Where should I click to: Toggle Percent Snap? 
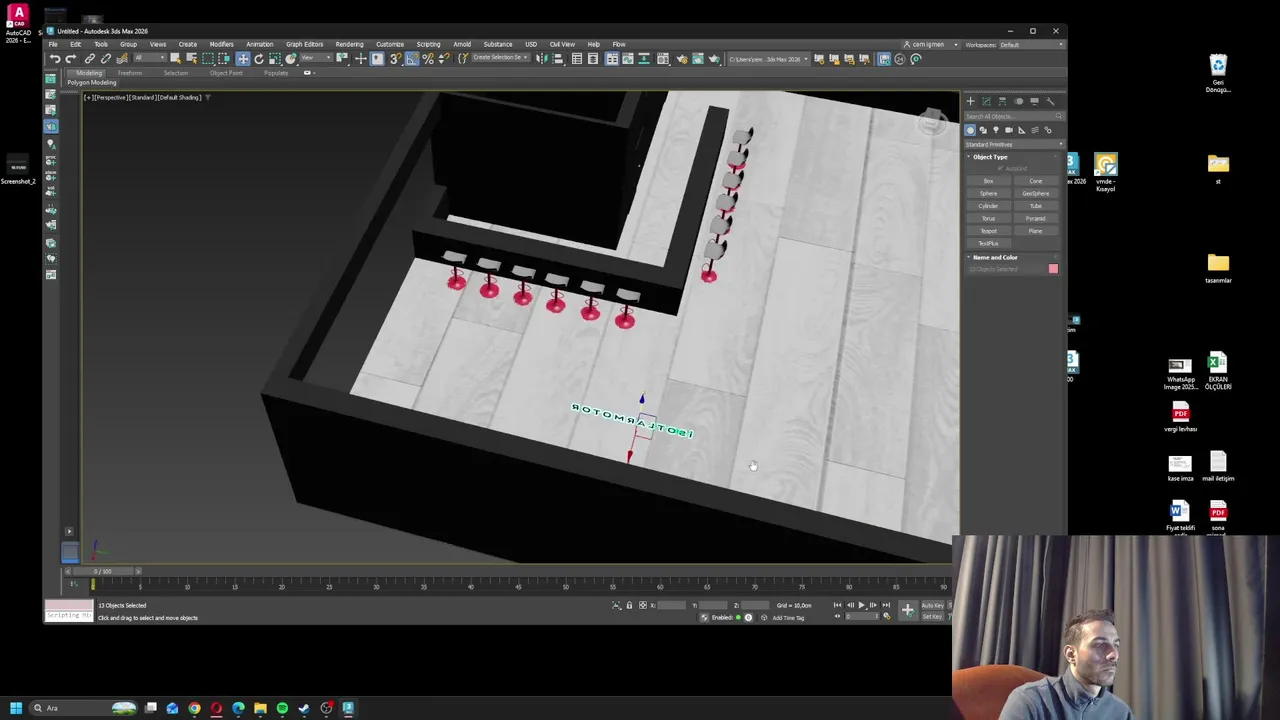[x=428, y=58]
